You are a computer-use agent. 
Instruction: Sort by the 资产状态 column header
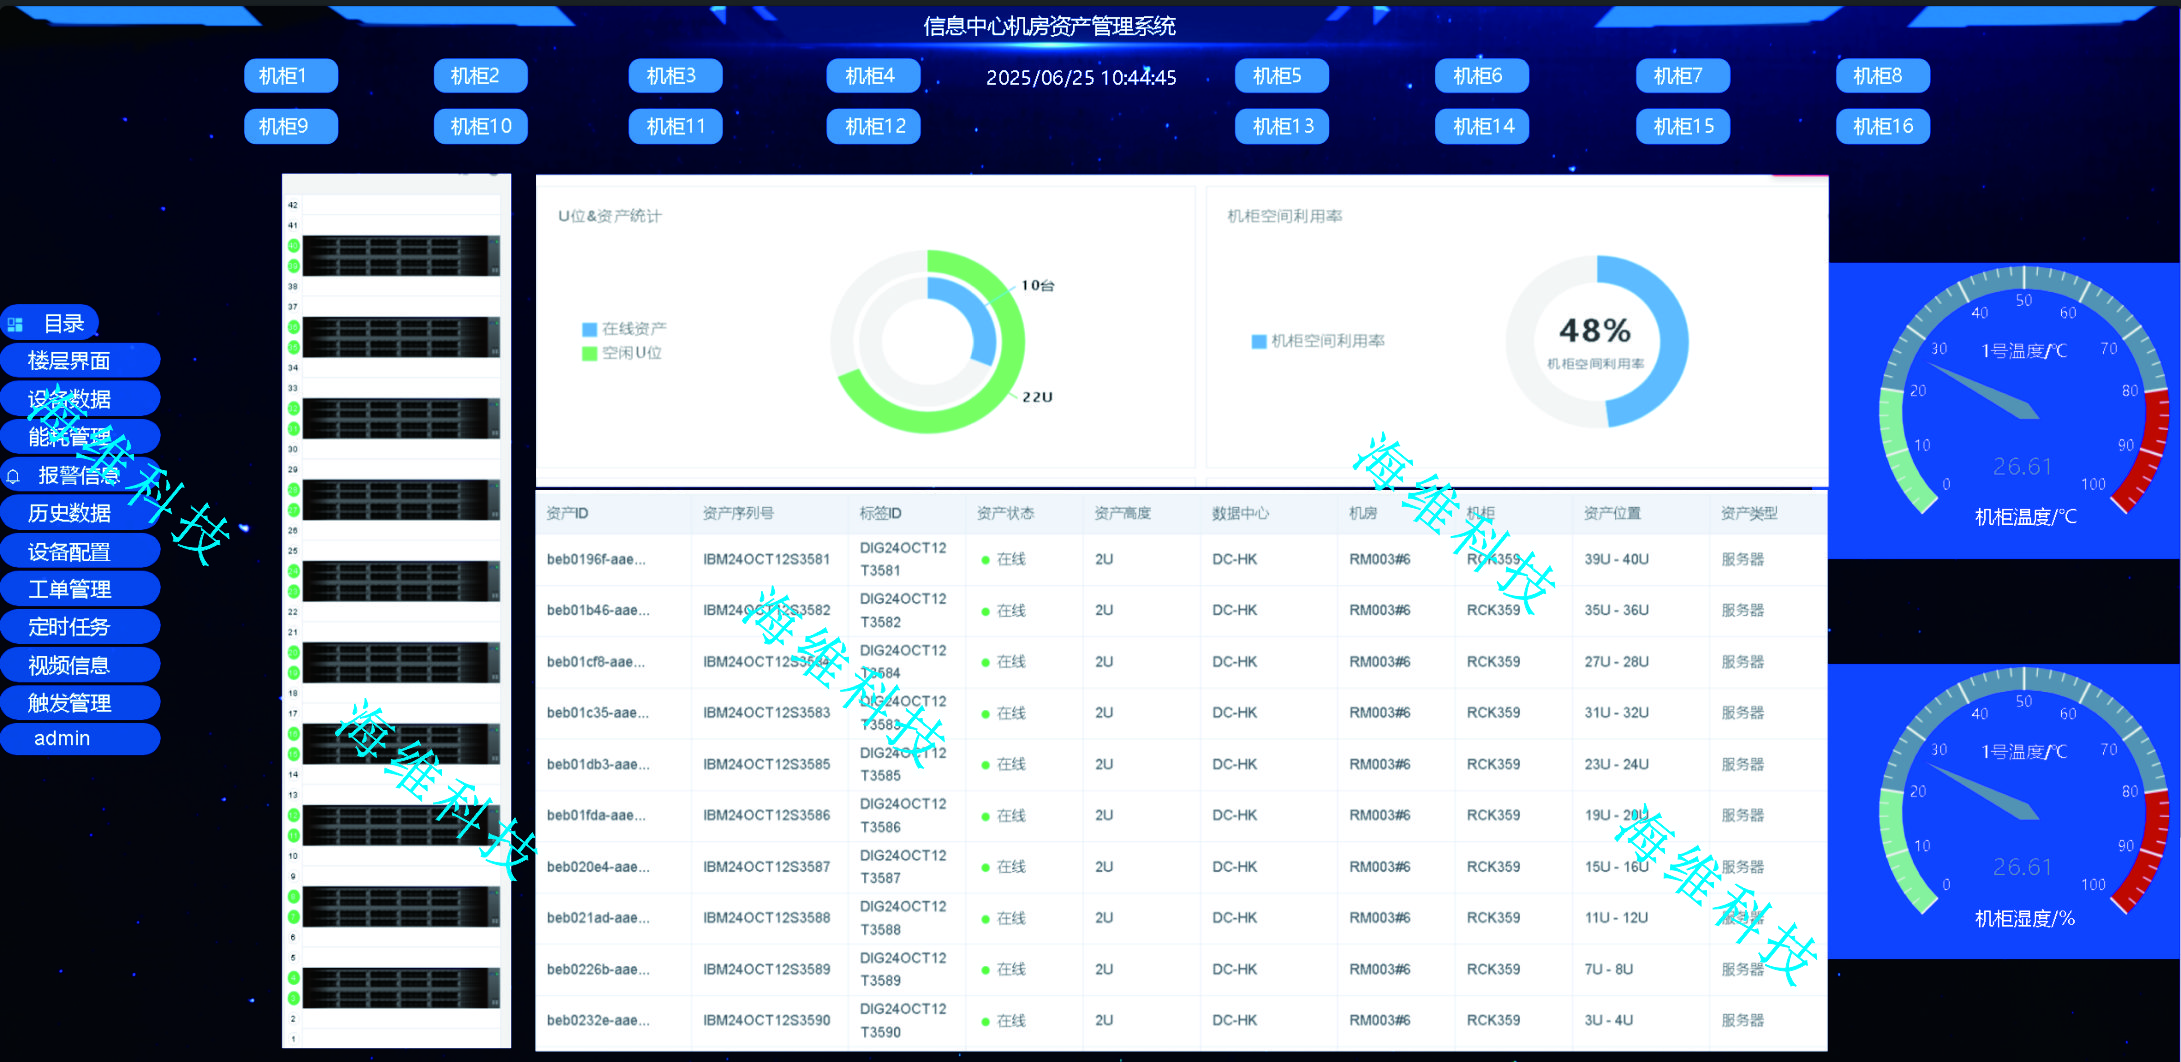1005,513
